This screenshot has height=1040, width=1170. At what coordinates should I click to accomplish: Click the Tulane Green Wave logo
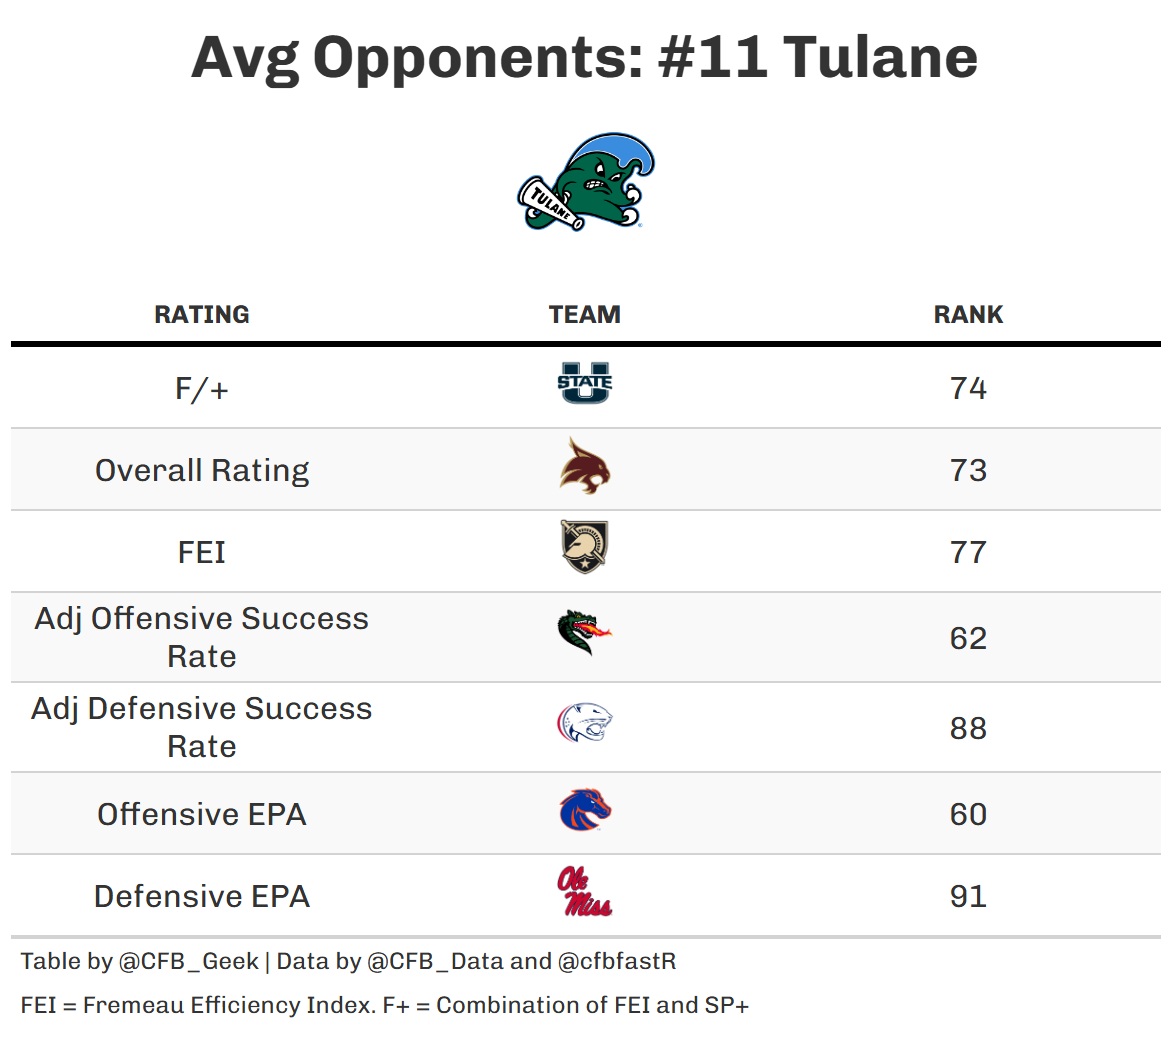pos(586,182)
